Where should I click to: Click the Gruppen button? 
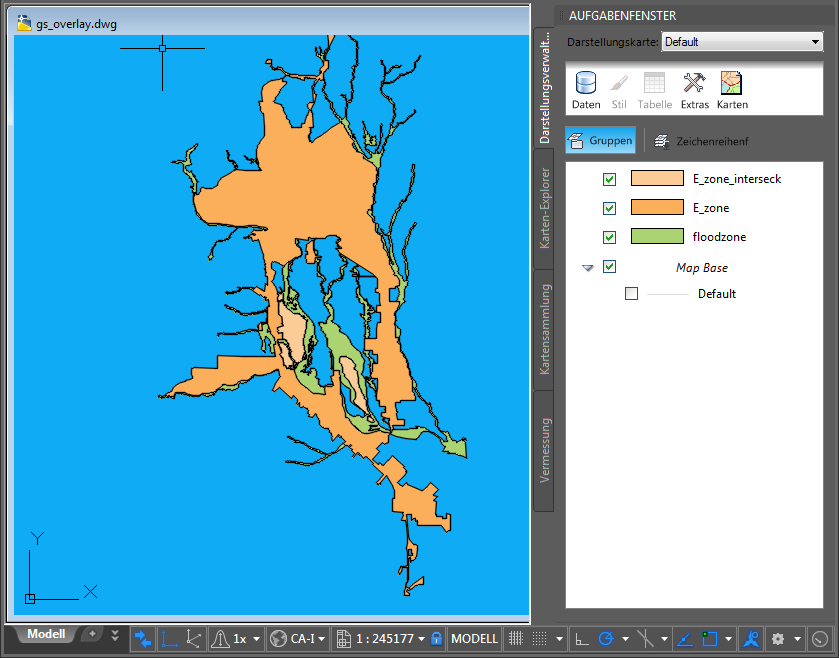600,141
